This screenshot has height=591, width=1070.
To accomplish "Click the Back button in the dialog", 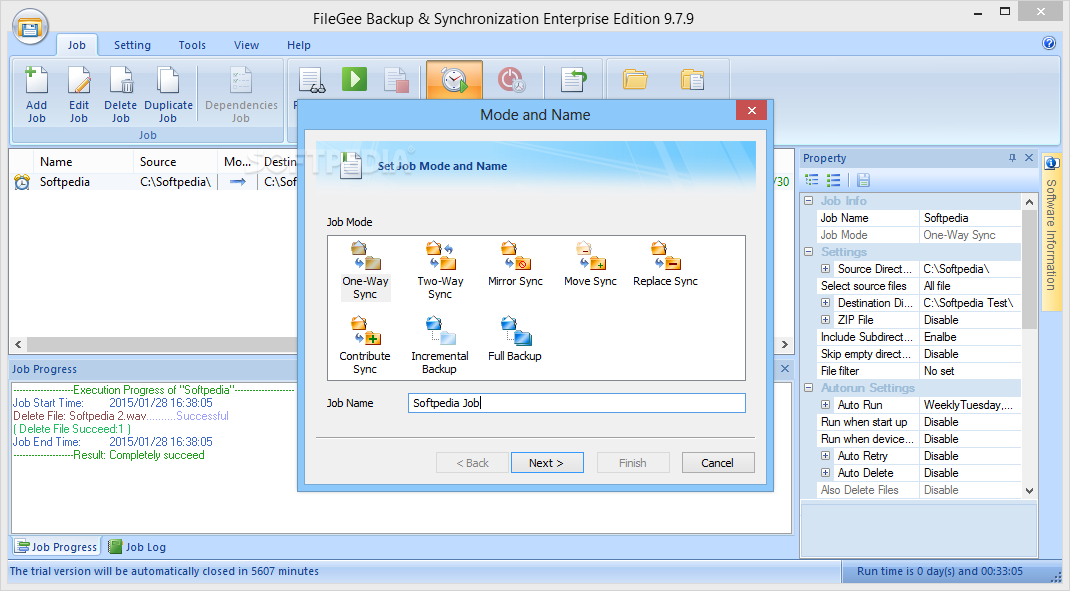I will (x=472, y=463).
